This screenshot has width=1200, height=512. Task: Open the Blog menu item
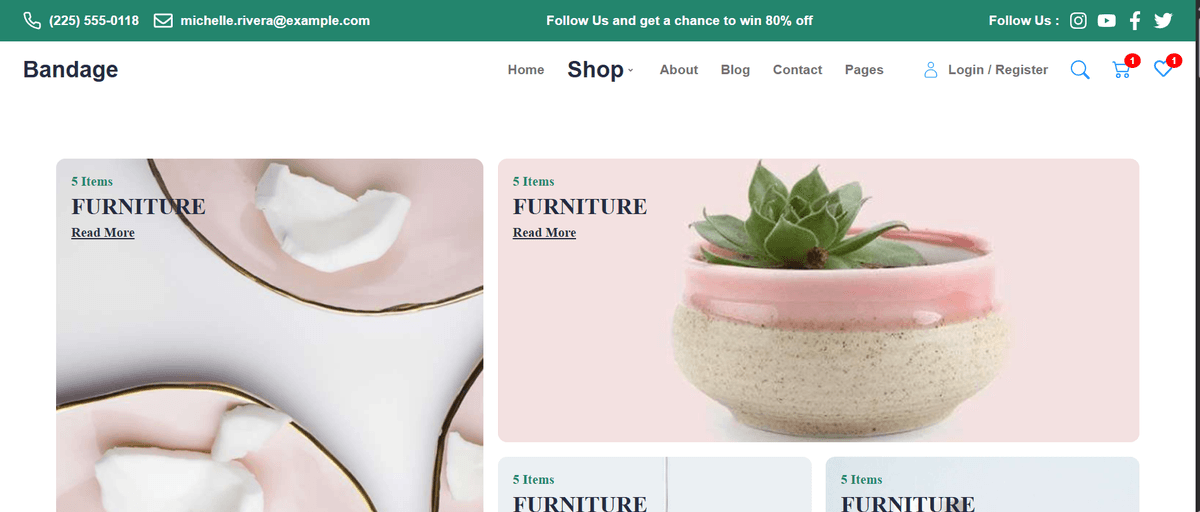pos(735,70)
